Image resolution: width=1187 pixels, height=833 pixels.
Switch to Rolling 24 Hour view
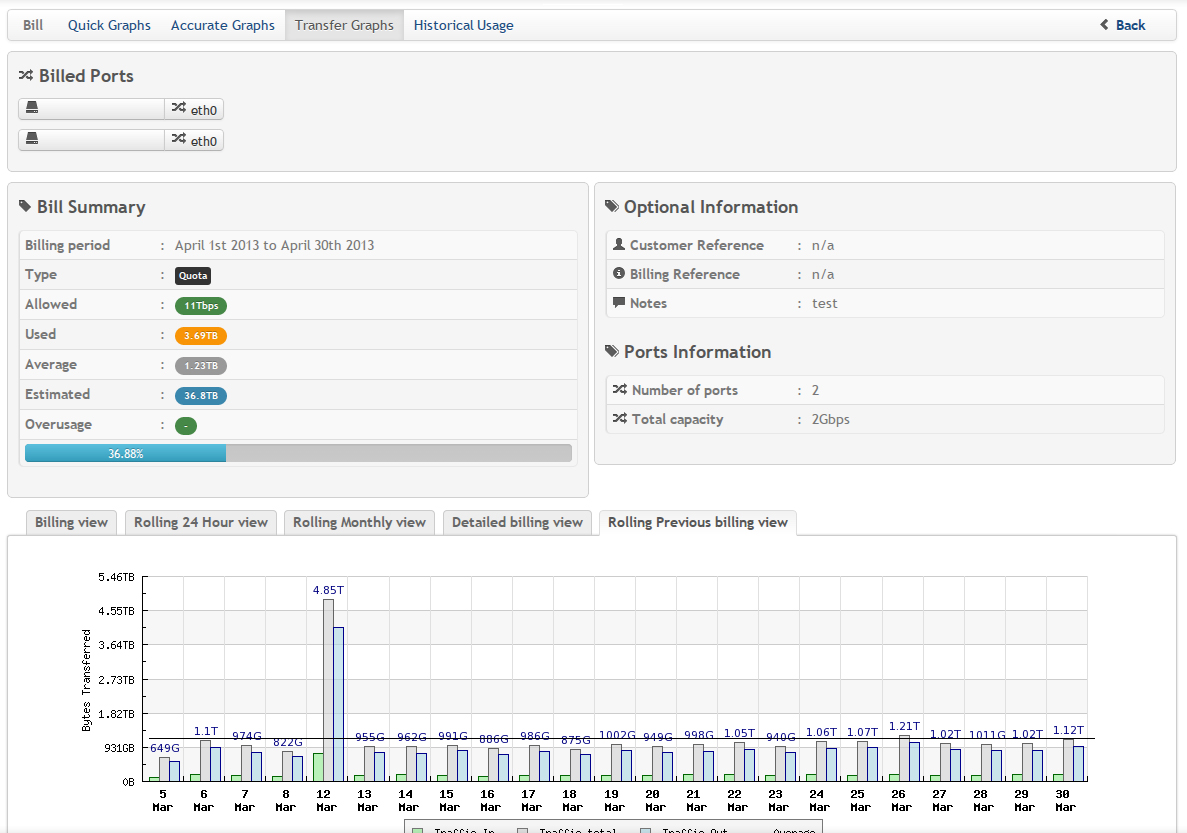tap(201, 522)
